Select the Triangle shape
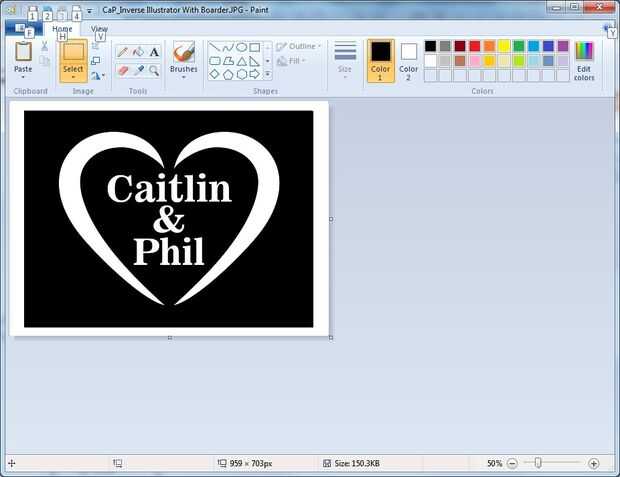 click(x=242, y=61)
